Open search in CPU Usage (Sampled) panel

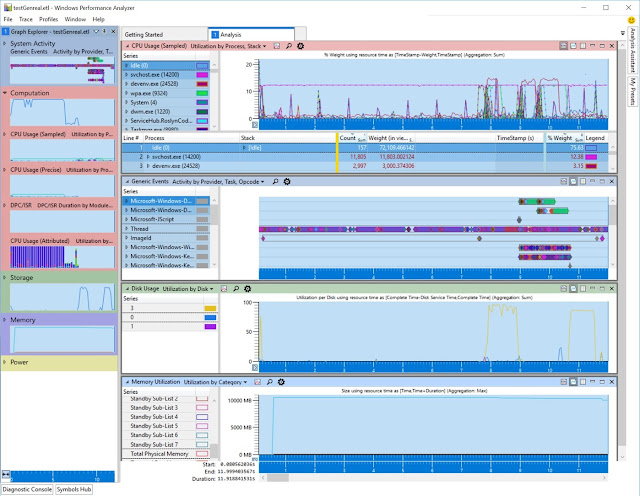coord(289,46)
